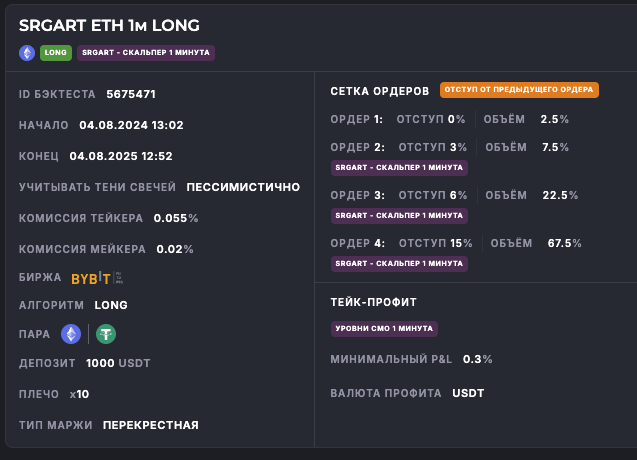Click the purple SRGART badge in the header
The image size is (637, 460).
point(146,53)
